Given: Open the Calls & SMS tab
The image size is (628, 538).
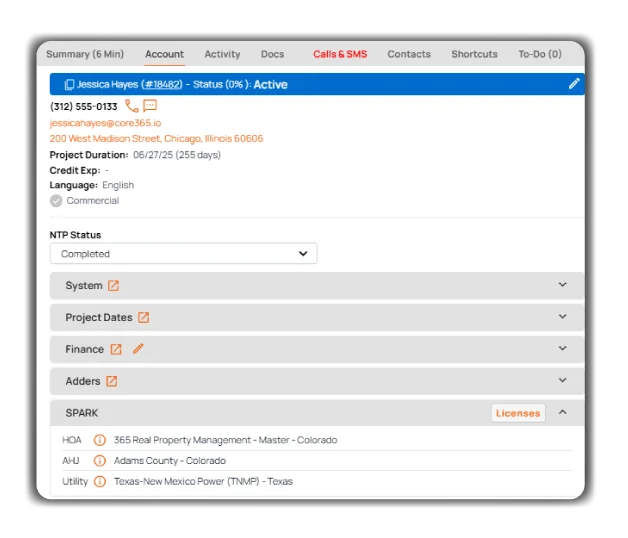Looking at the screenshot, I should [340, 54].
